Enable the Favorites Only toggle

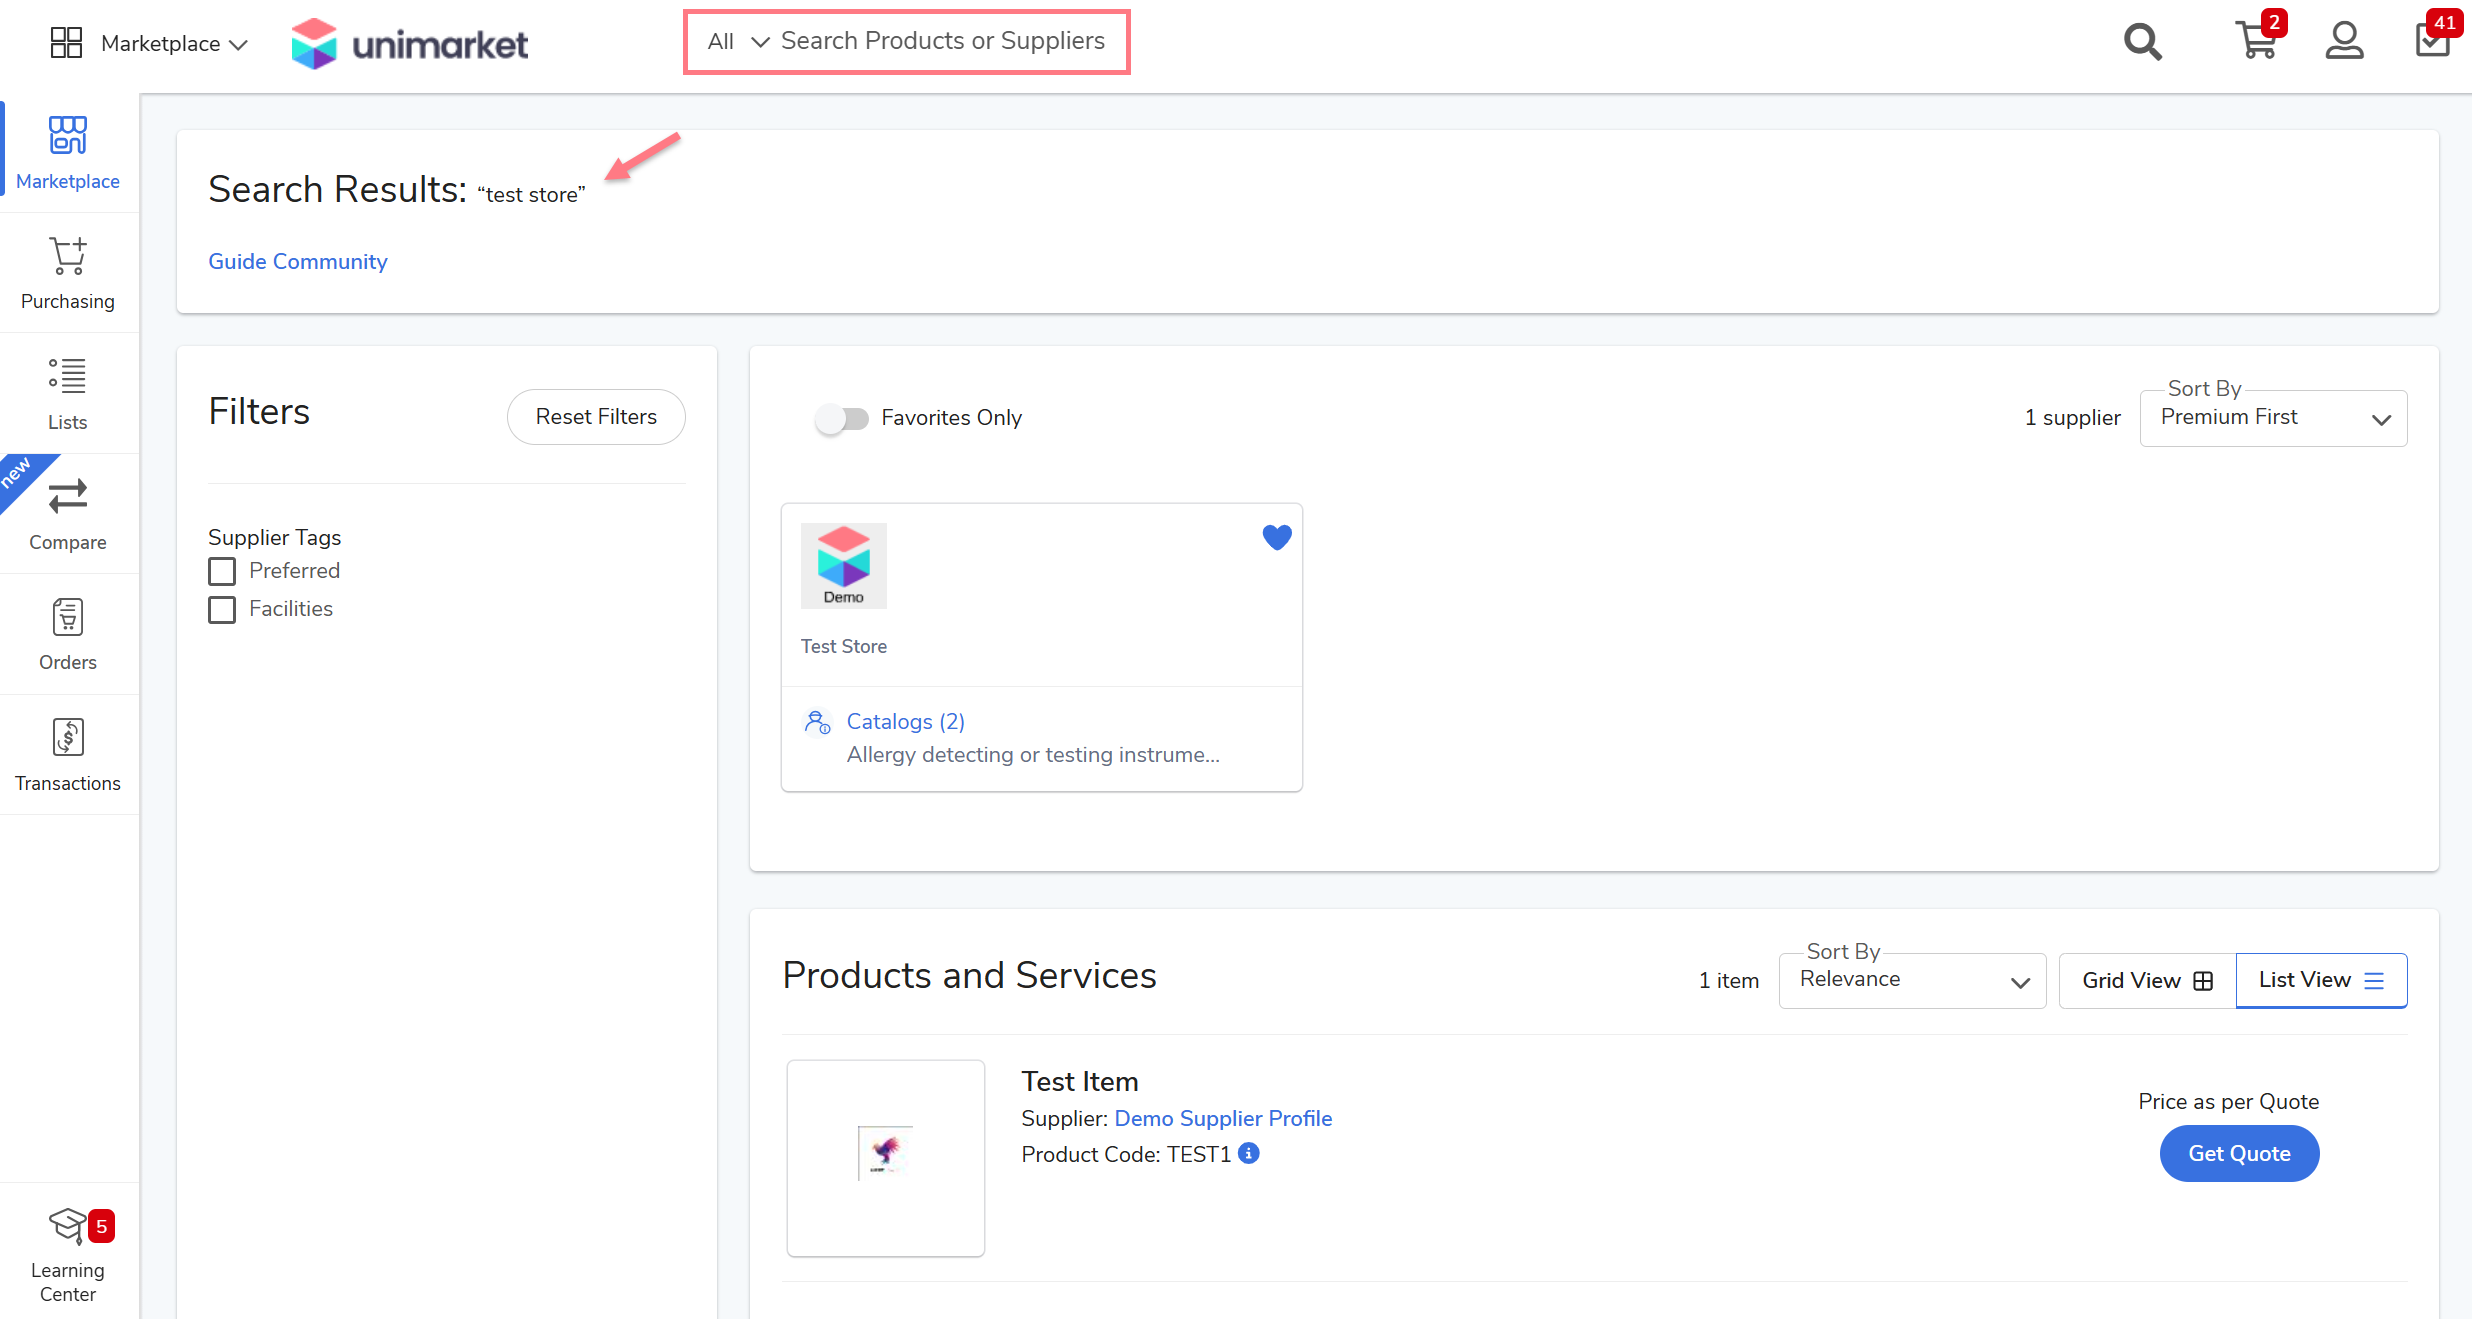tap(841, 418)
